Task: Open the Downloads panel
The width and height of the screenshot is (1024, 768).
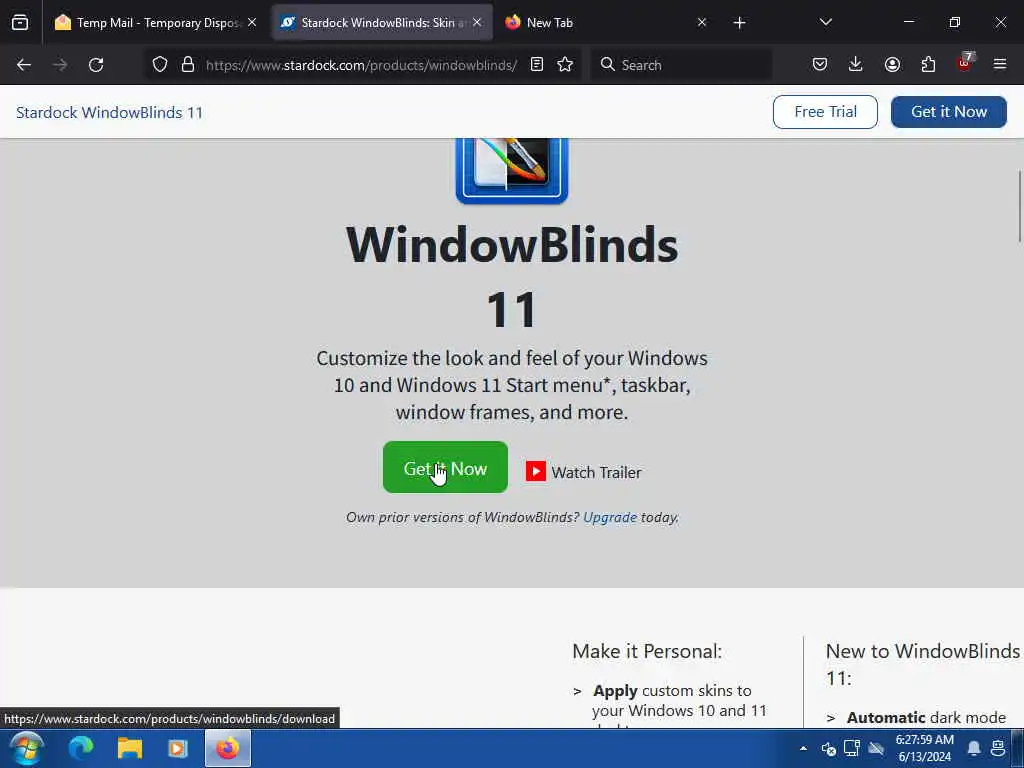Action: [856, 65]
